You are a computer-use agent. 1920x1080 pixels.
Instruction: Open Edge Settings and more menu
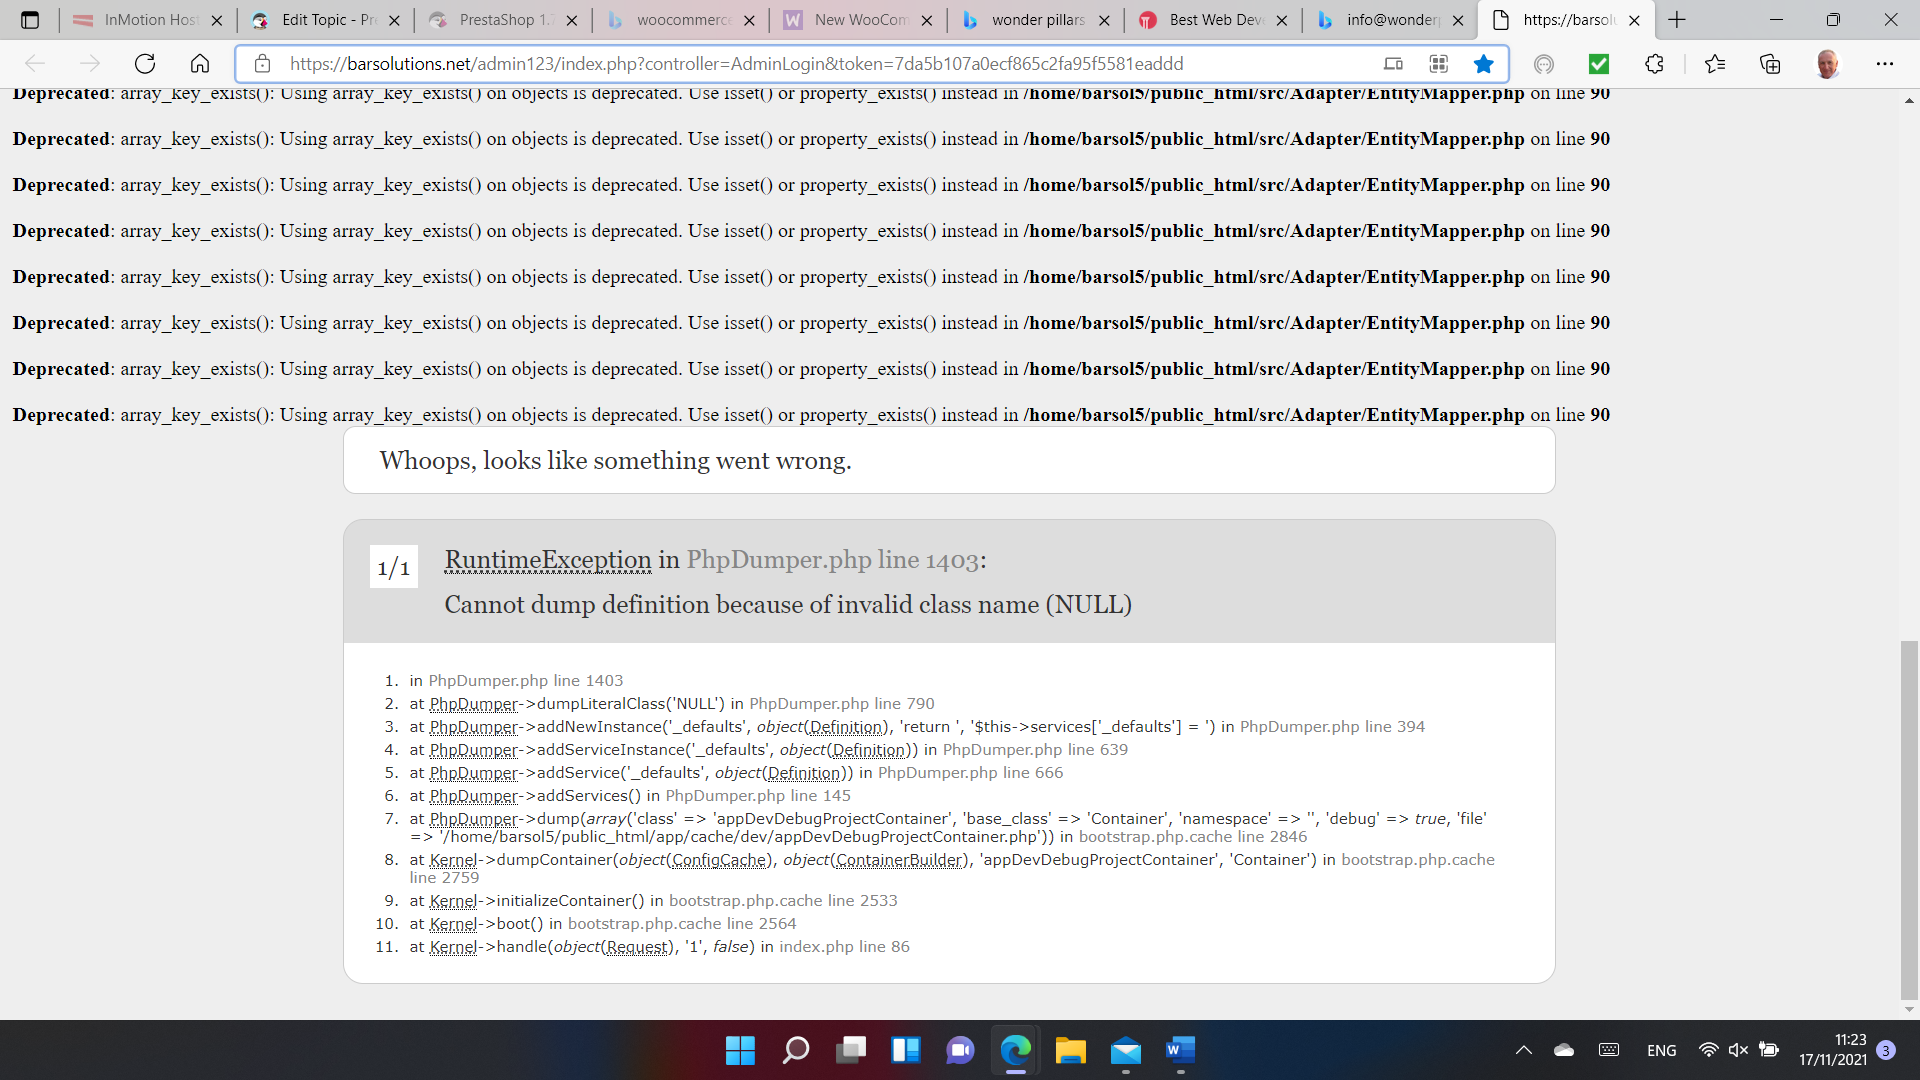[x=1885, y=64]
